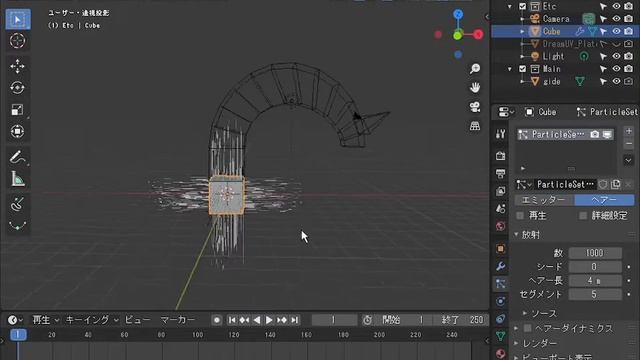Enable the 再生 checkbox in particle settings
The height and width of the screenshot is (360, 640).
[520, 216]
